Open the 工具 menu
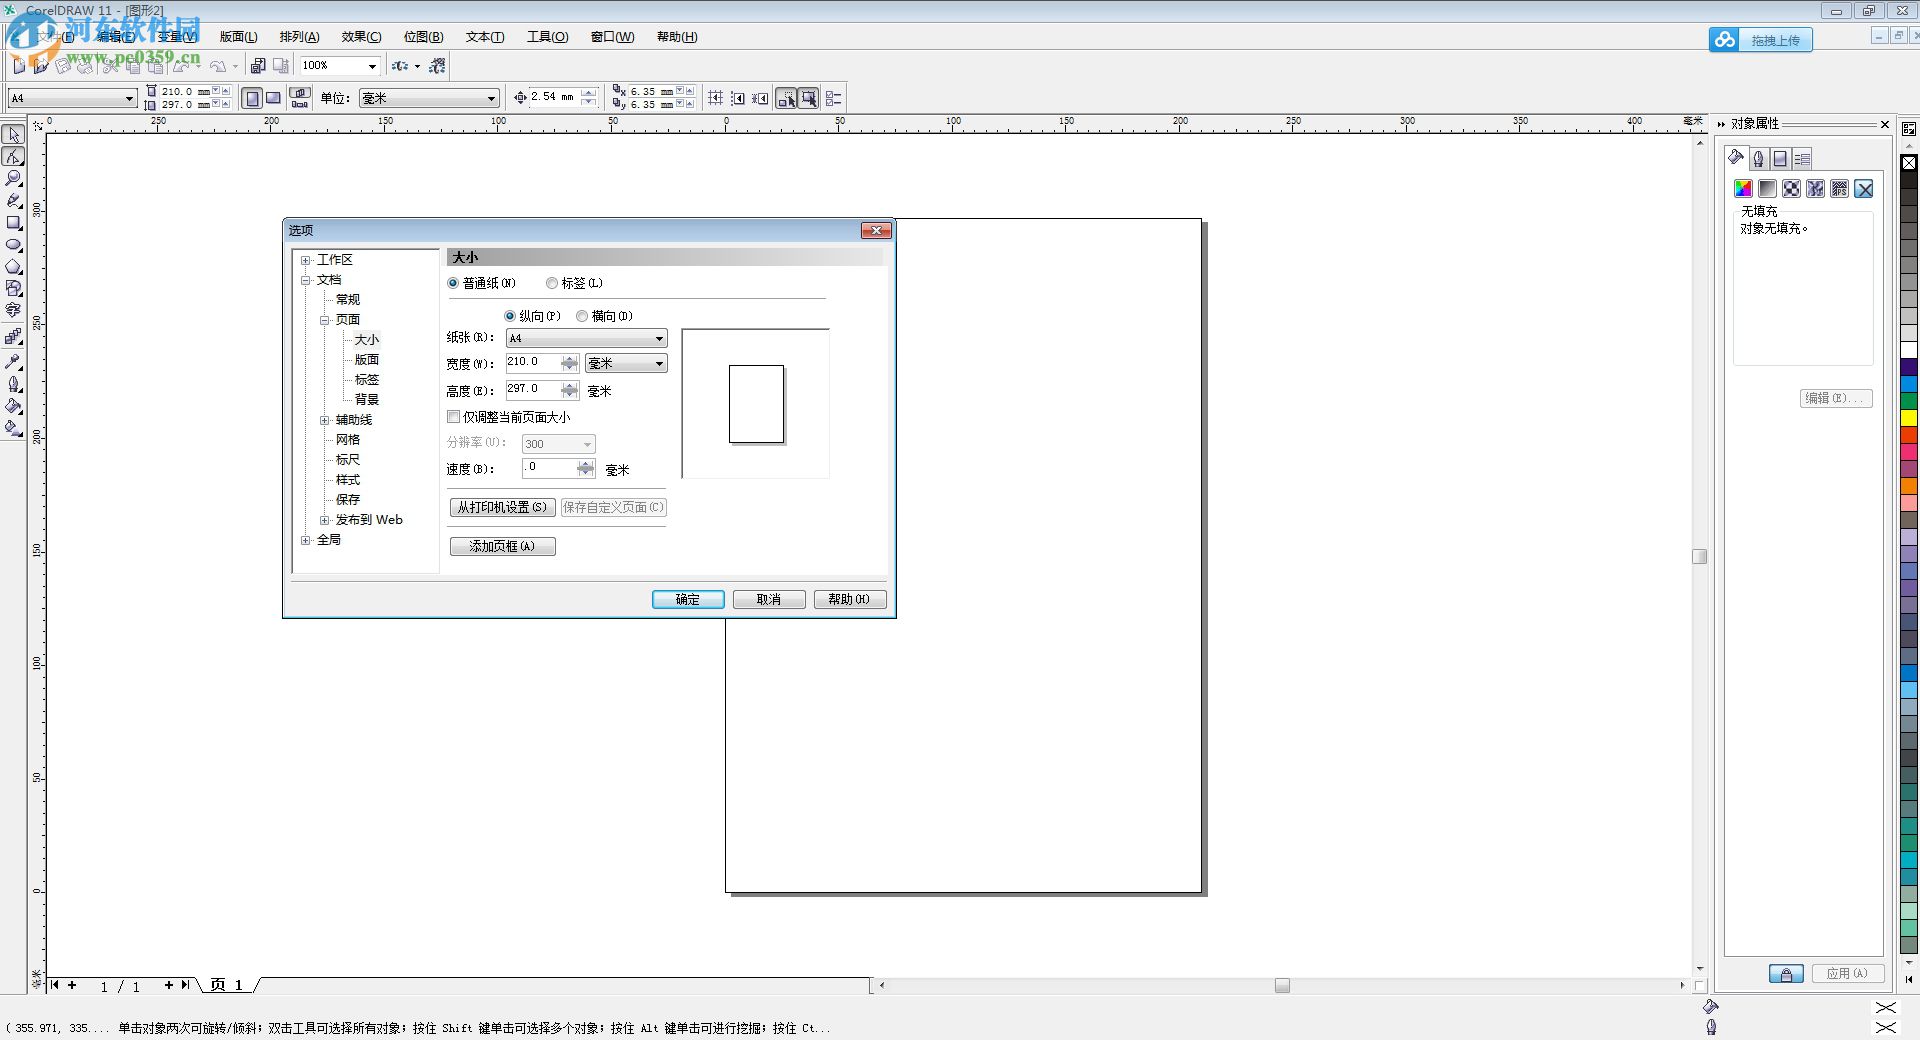Screen dimensions: 1920x1040 548,36
